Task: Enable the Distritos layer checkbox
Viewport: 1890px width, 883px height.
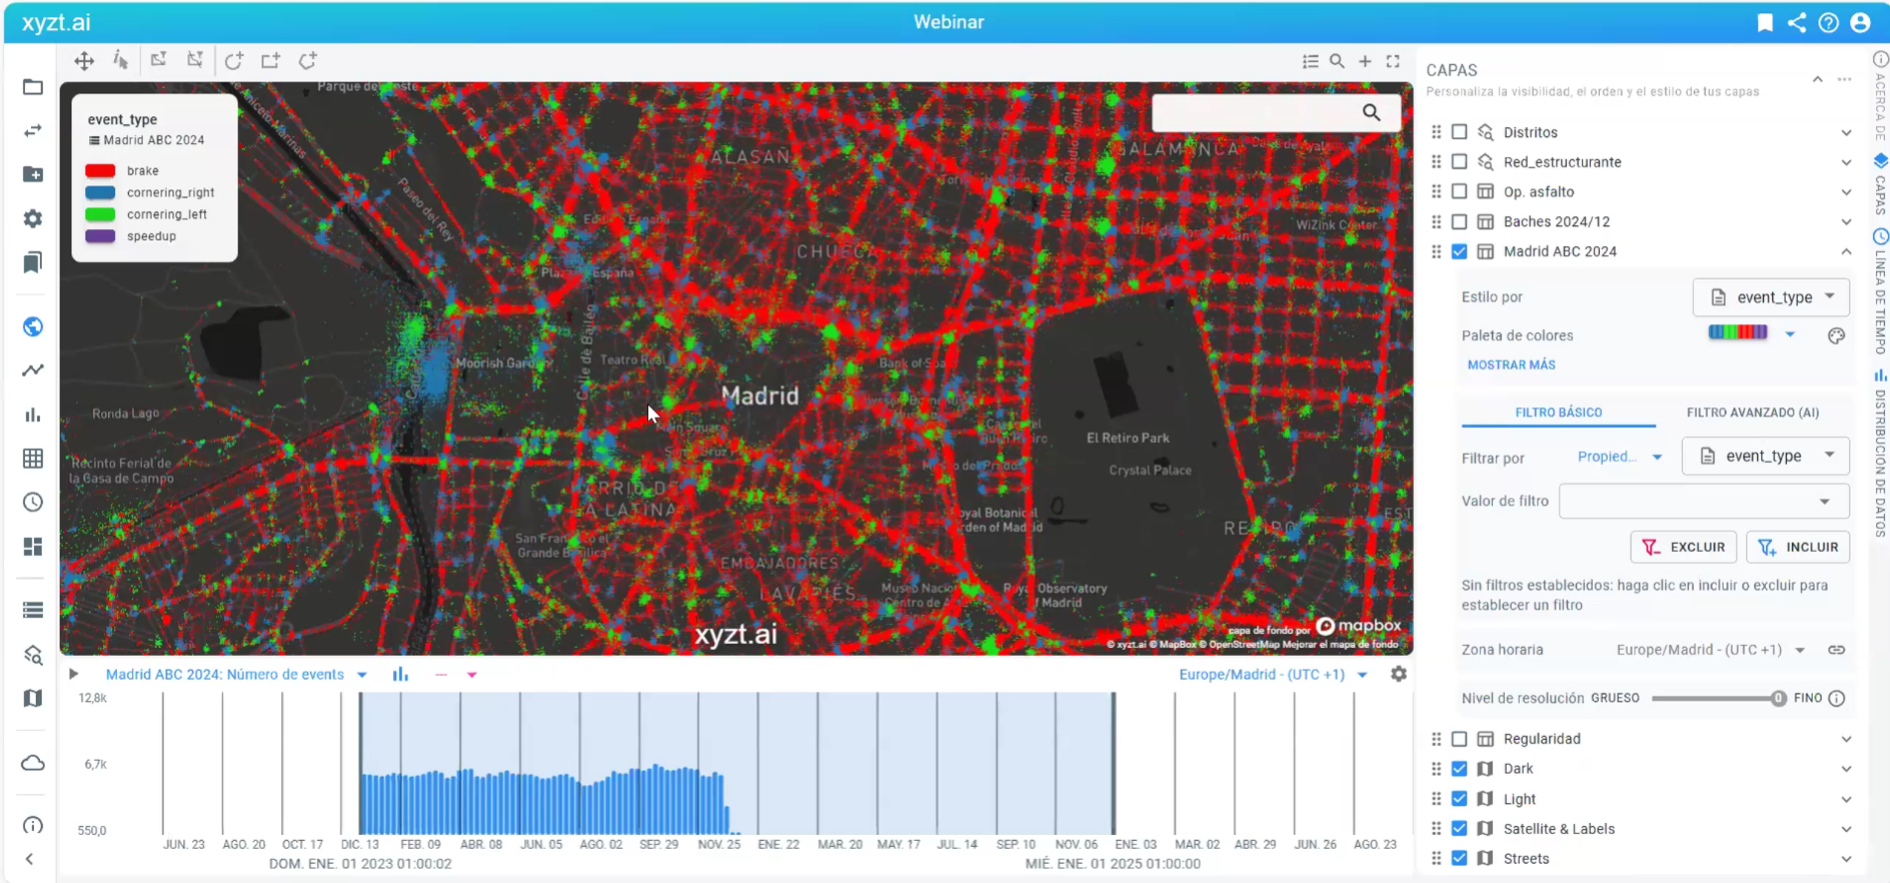Action: pos(1459,132)
